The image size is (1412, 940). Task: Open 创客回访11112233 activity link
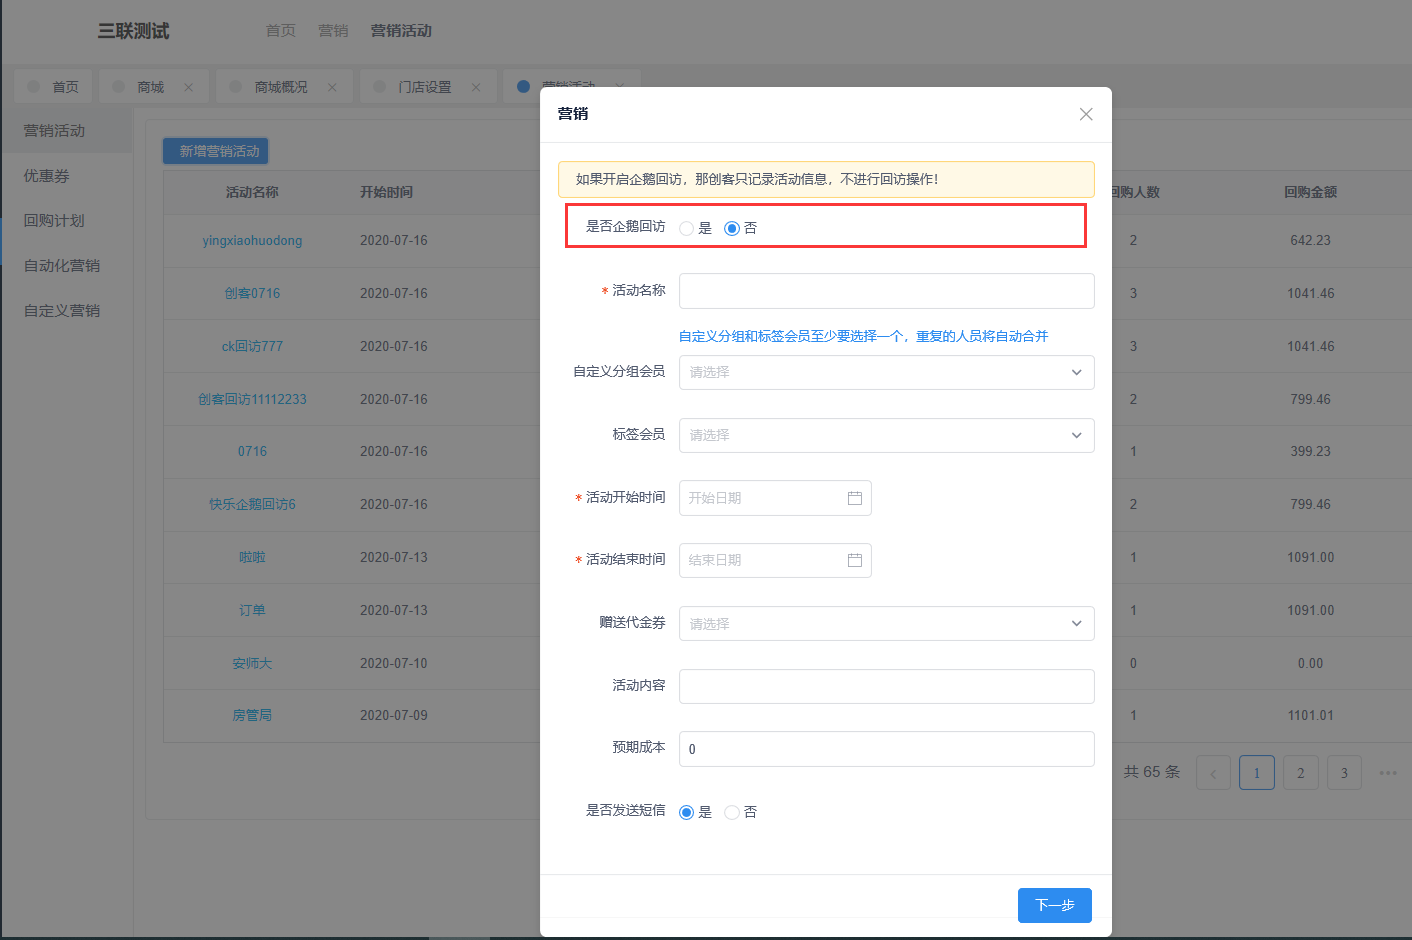pyautogui.click(x=252, y=399)
